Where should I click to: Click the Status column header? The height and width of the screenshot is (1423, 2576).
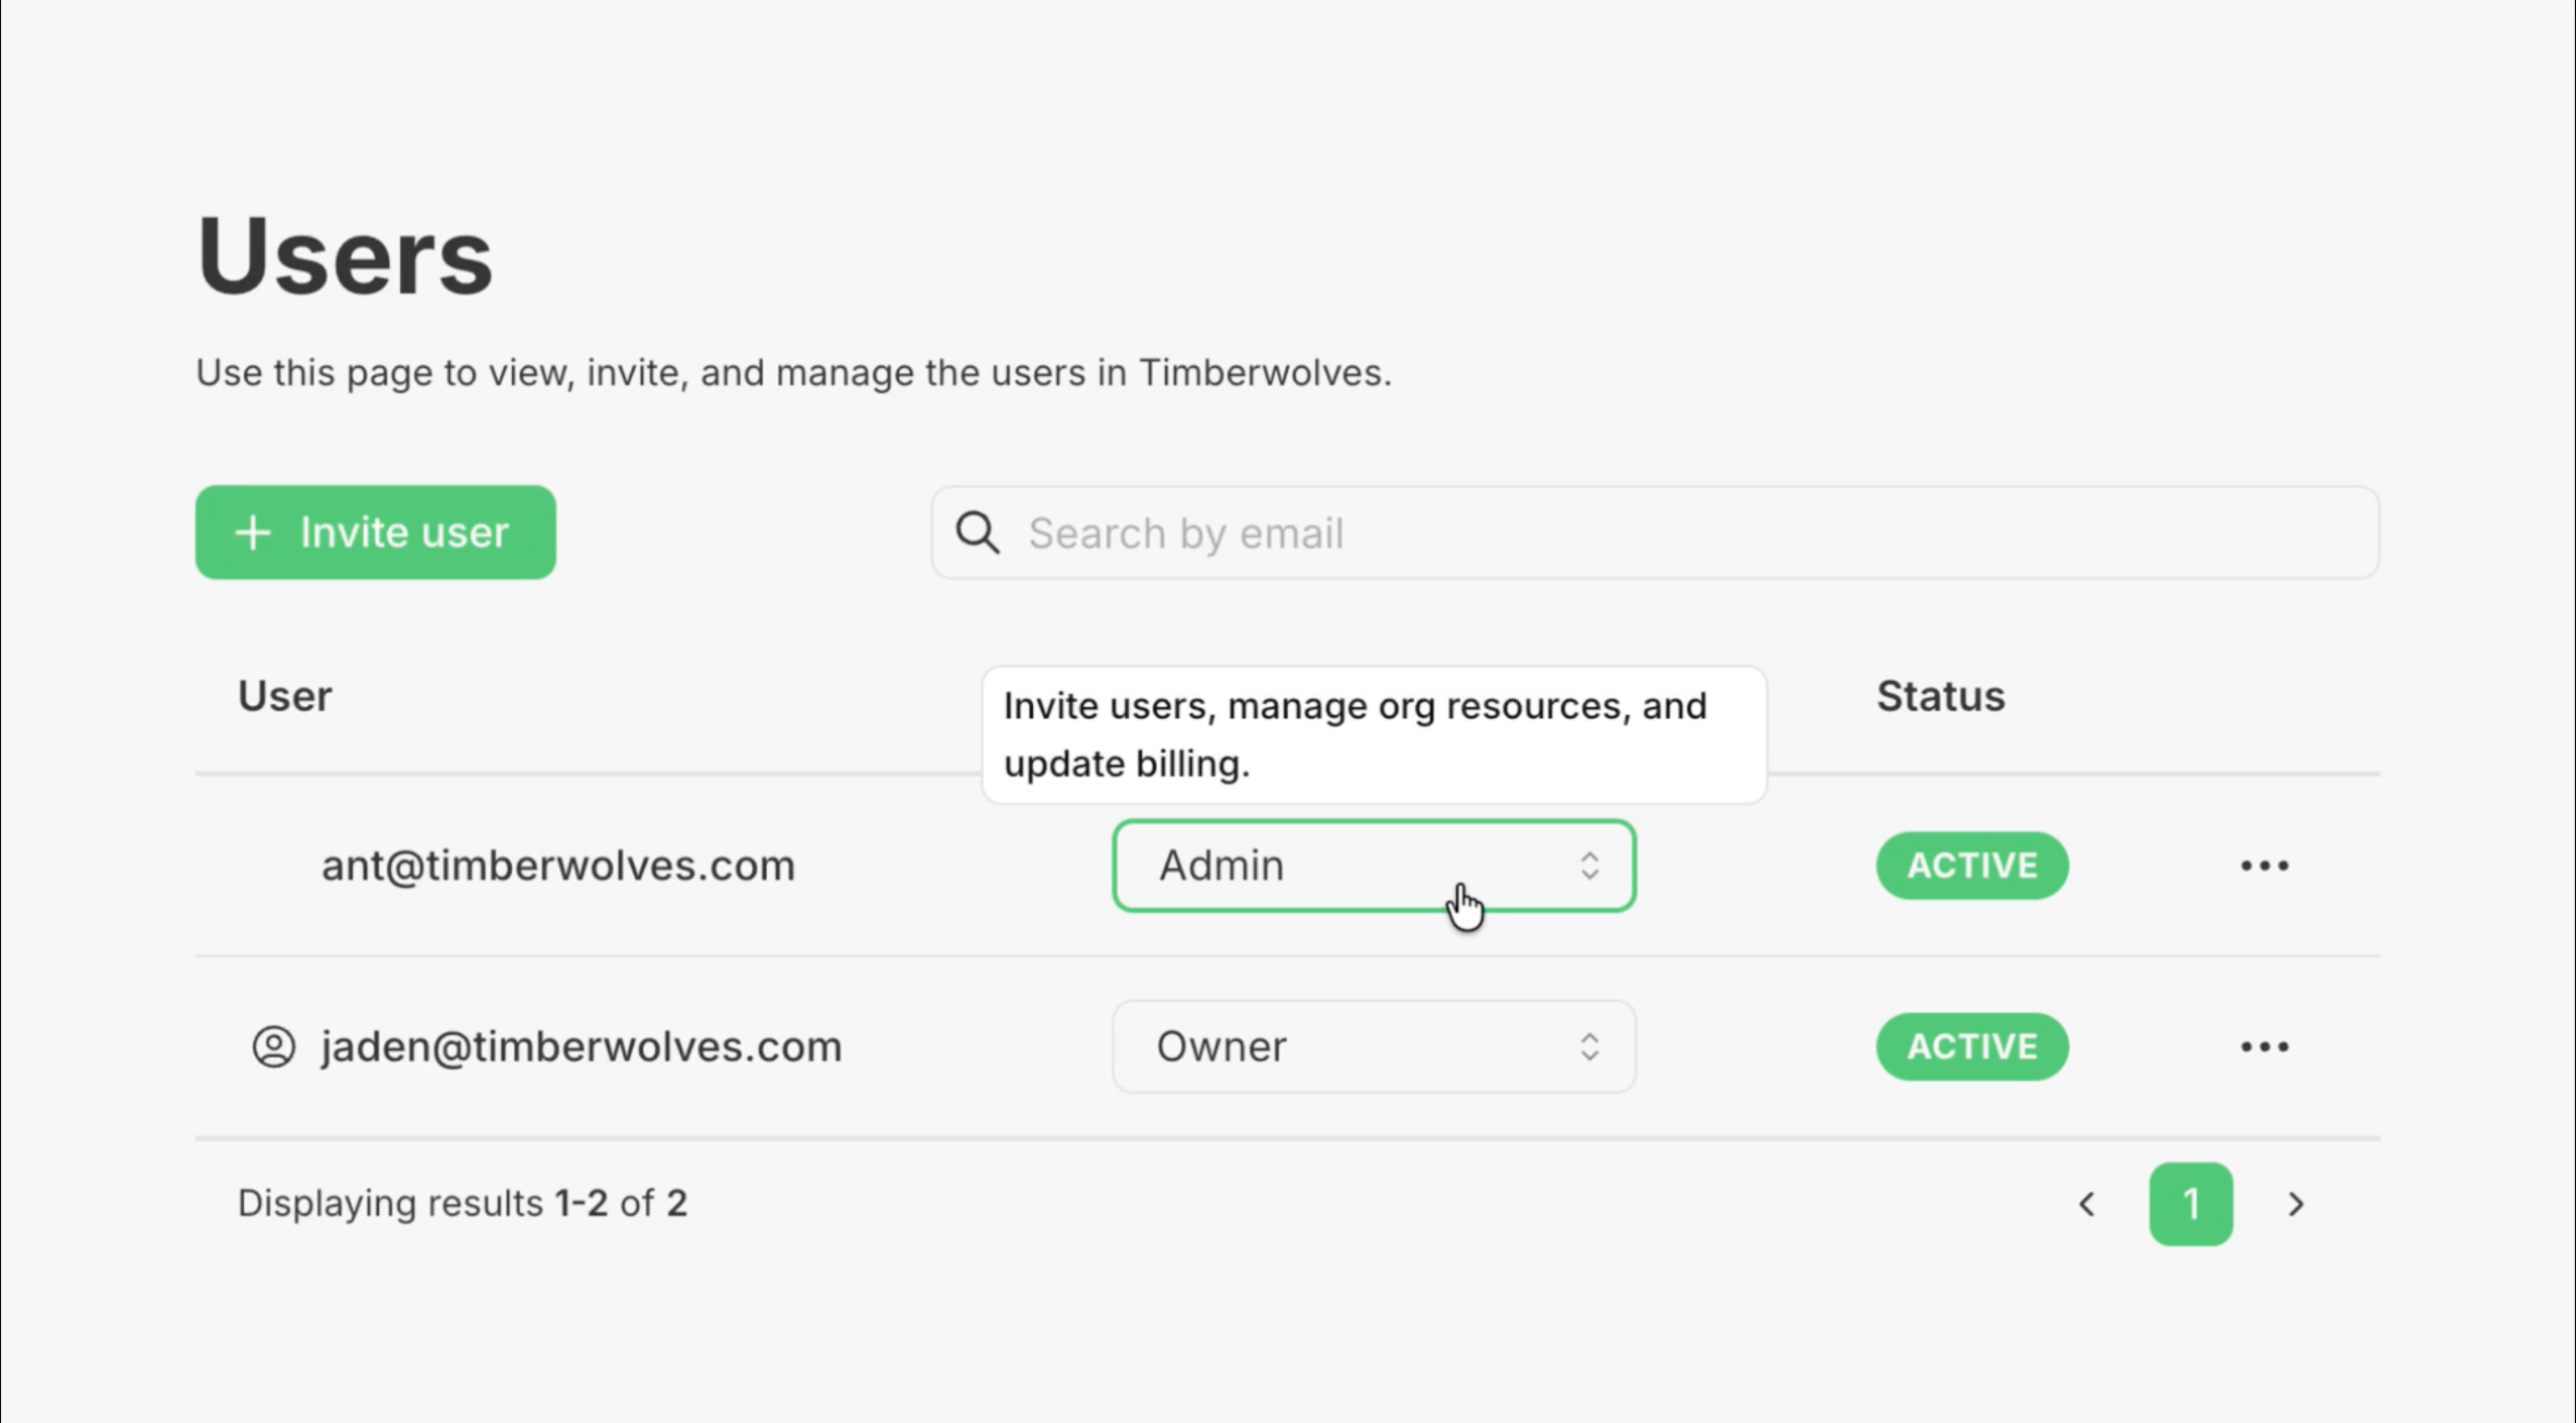coord(1941,696)
